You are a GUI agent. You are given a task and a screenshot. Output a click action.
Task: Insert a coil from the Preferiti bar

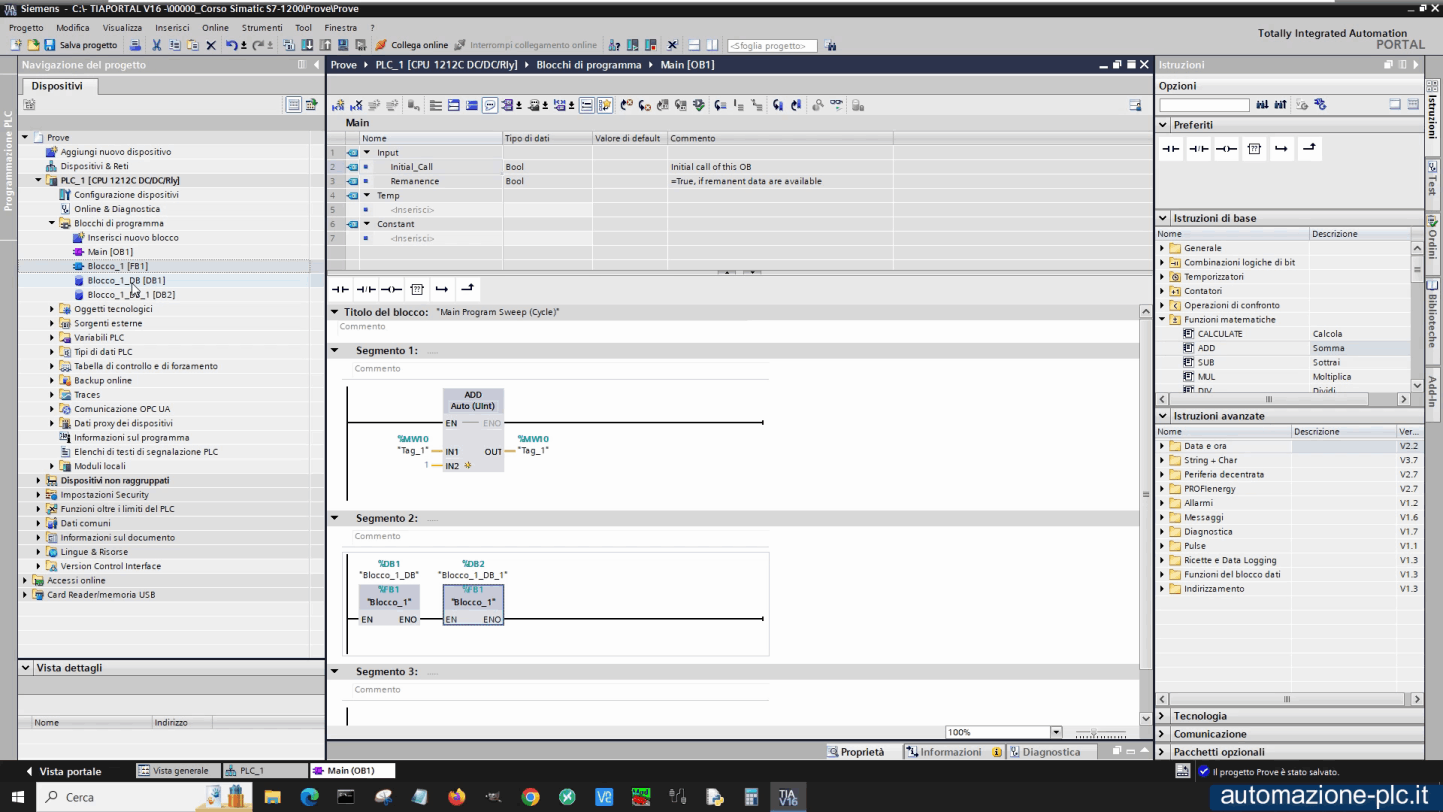(1227, 148)
